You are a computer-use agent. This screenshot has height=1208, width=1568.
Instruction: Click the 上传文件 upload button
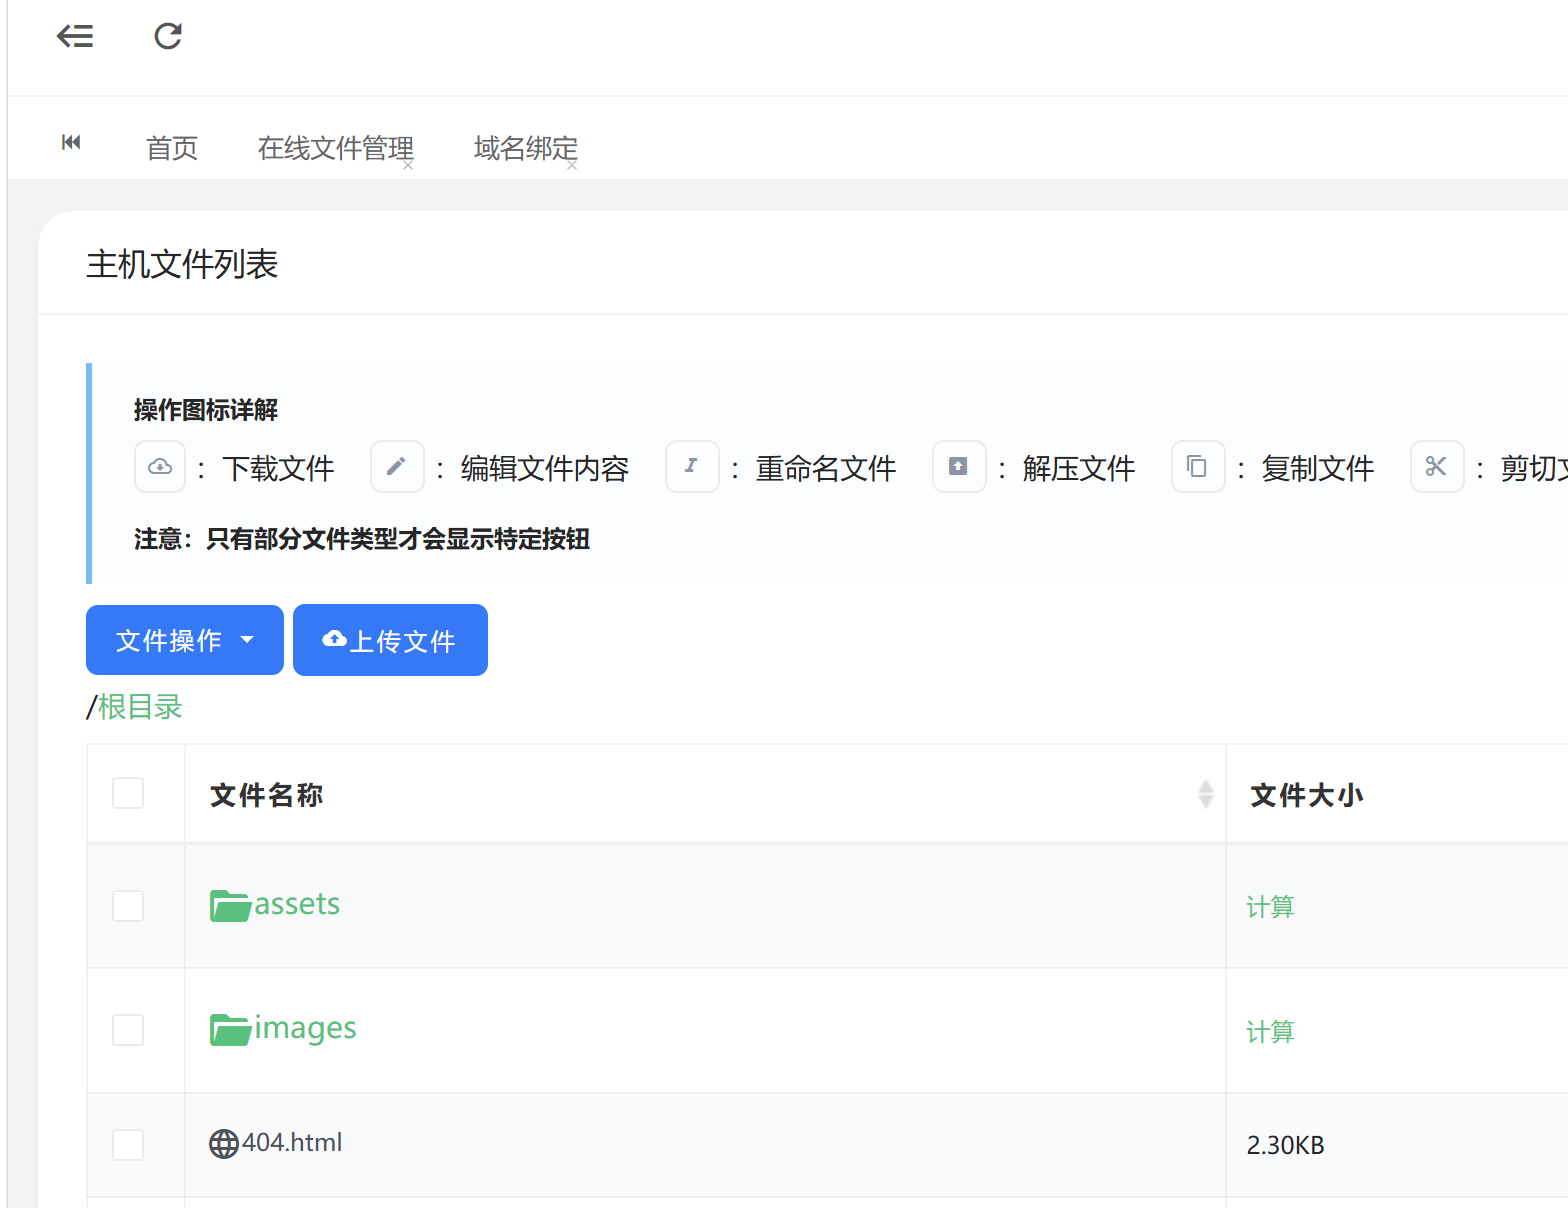[x=390, y=640]
